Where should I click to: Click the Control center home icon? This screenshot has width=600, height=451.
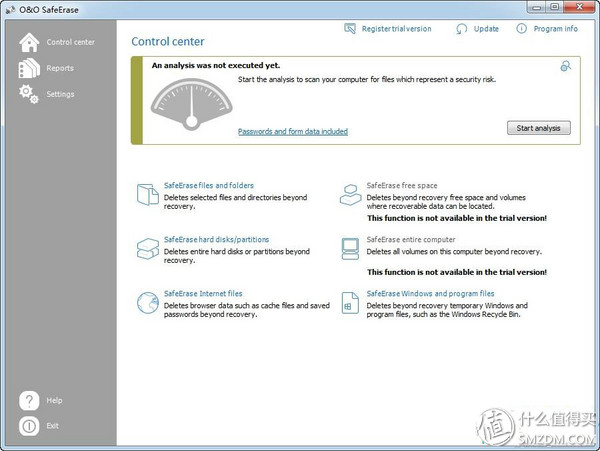tap(29, 42)
